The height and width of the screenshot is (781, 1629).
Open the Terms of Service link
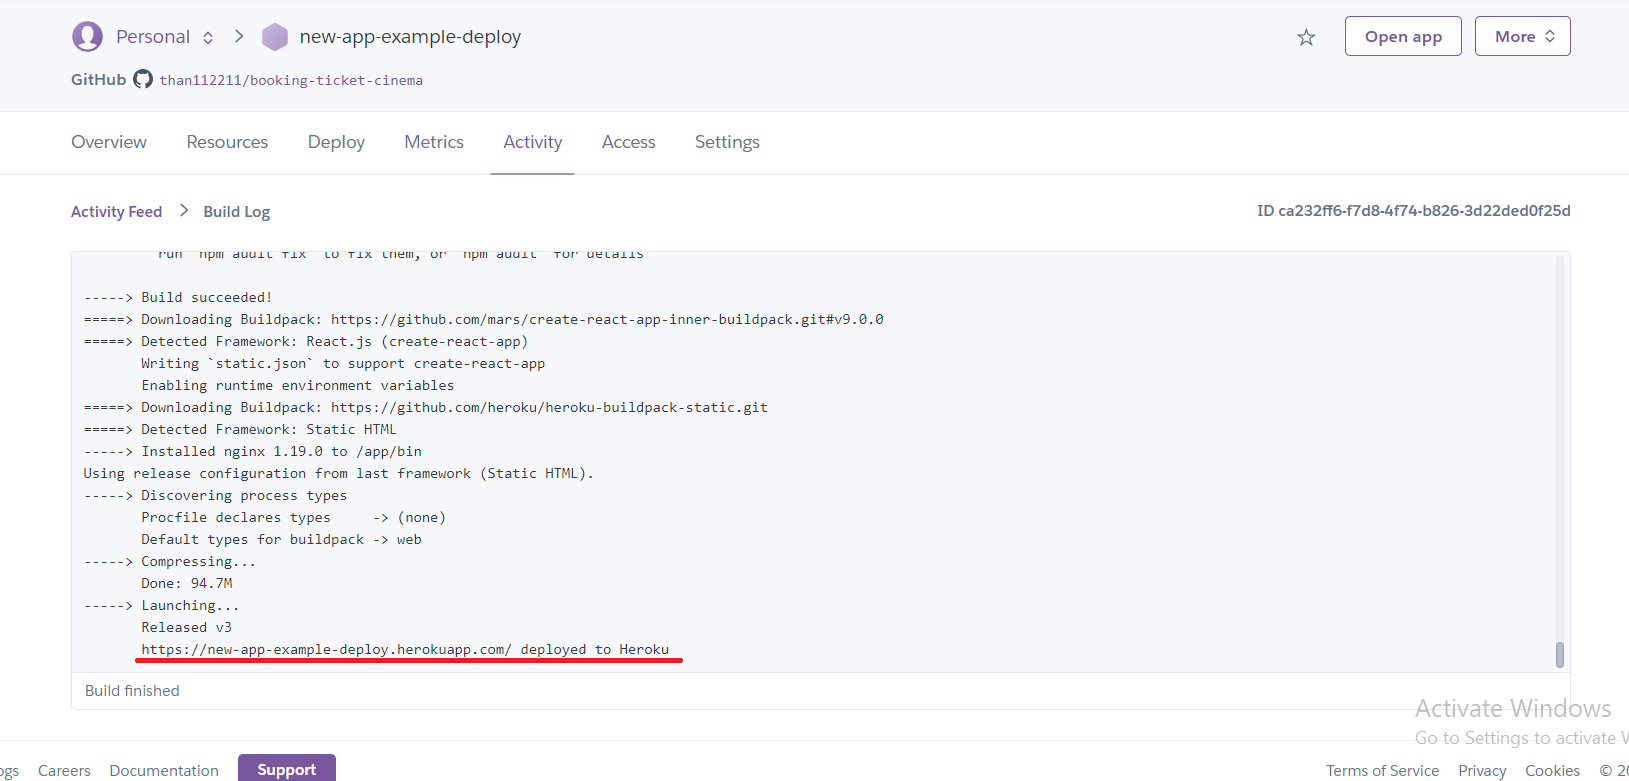pos(1382,770)
